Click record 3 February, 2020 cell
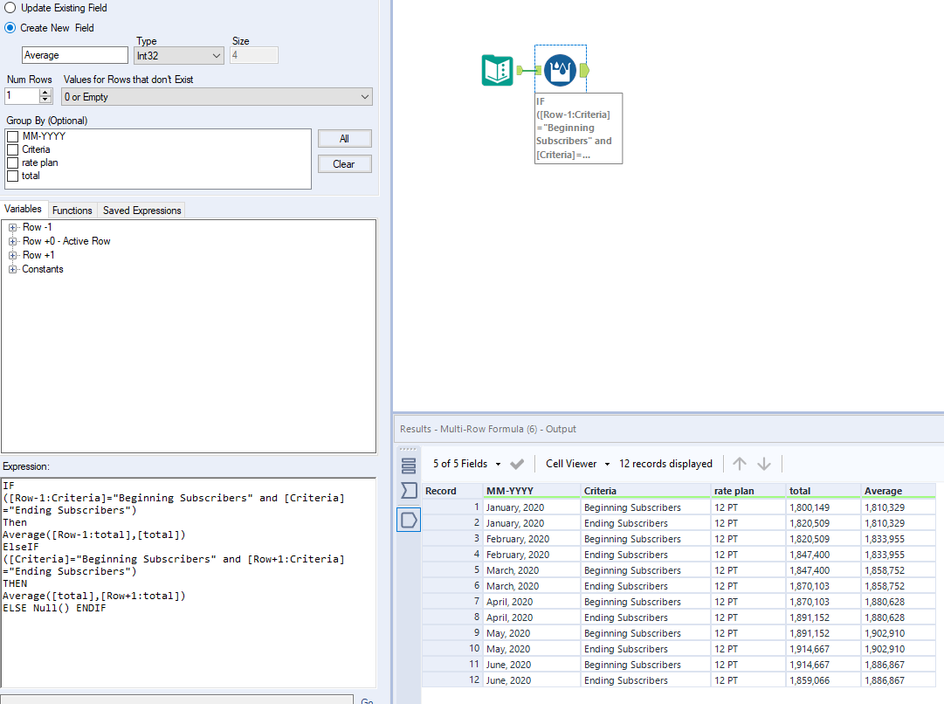Viewport: 944px width, 704px height. tap(532, 539)
